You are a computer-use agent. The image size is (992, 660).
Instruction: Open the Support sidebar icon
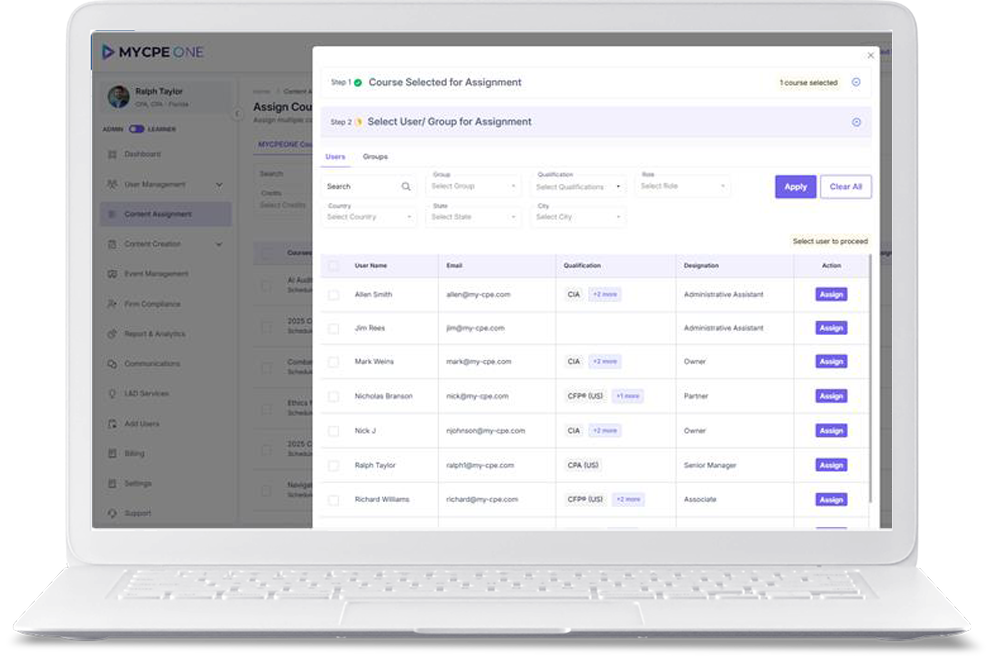pos(113,513)
